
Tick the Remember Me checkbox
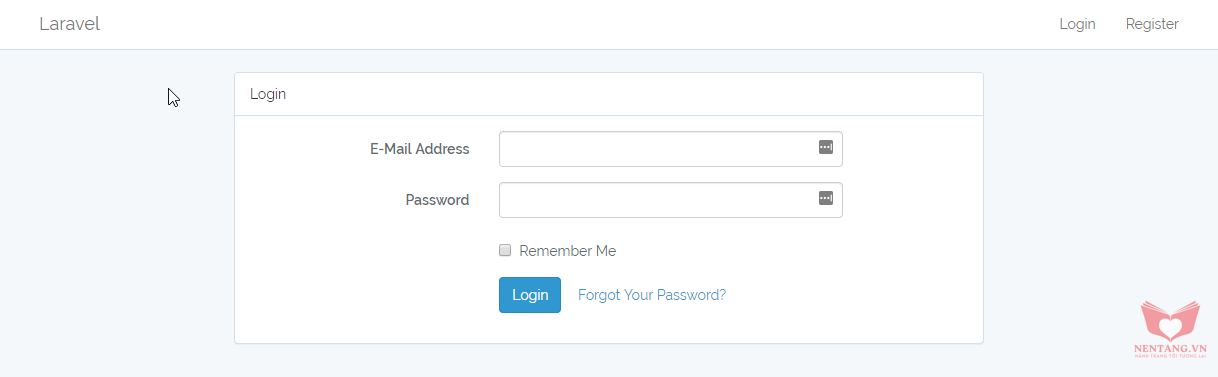pyautogui.click(x=505, y=250)
